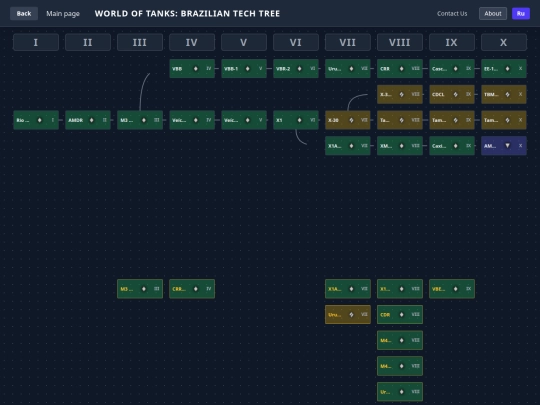Click the class icon on the Casc... tier IX card
Screen dimensions: 540x405
(455, 69)
